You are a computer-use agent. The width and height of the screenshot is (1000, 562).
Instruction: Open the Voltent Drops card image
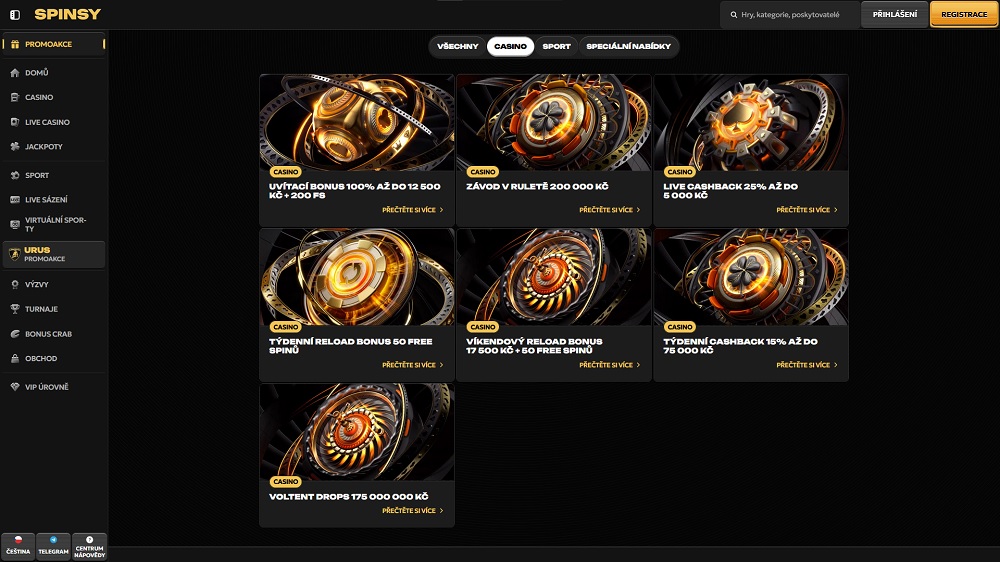point(357,432)
